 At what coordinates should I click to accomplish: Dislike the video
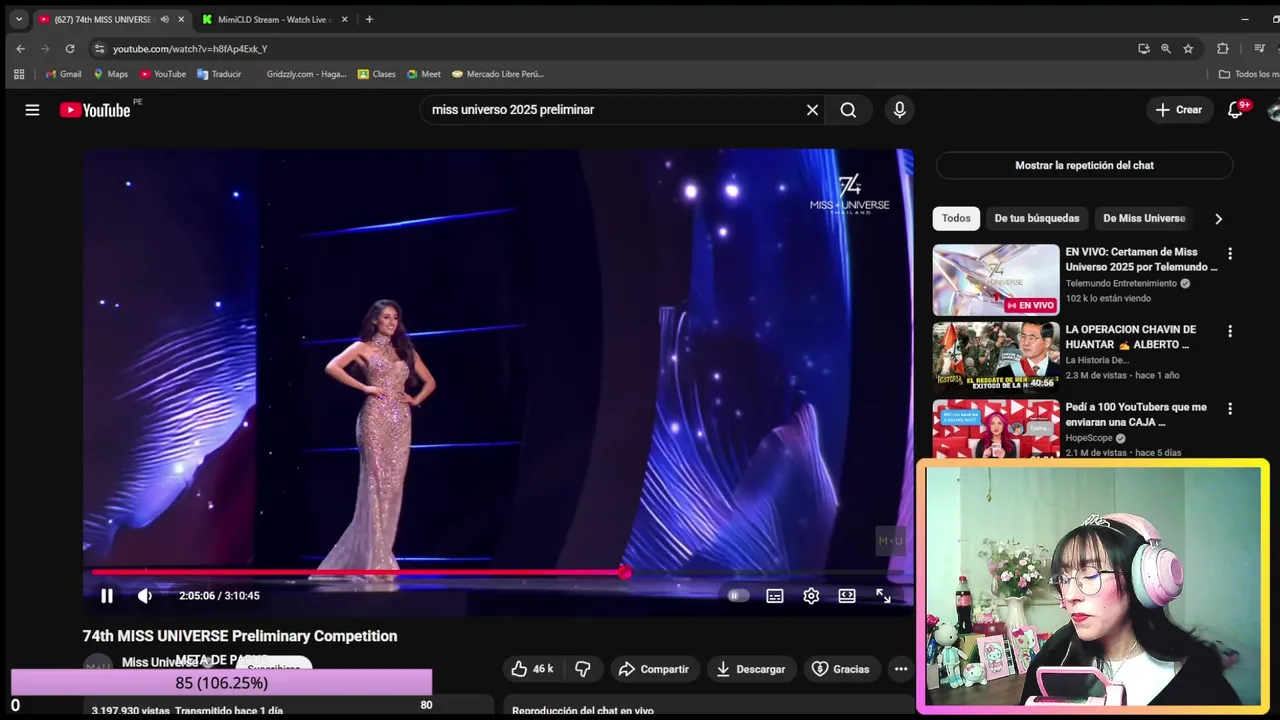[x=583, y=669]
